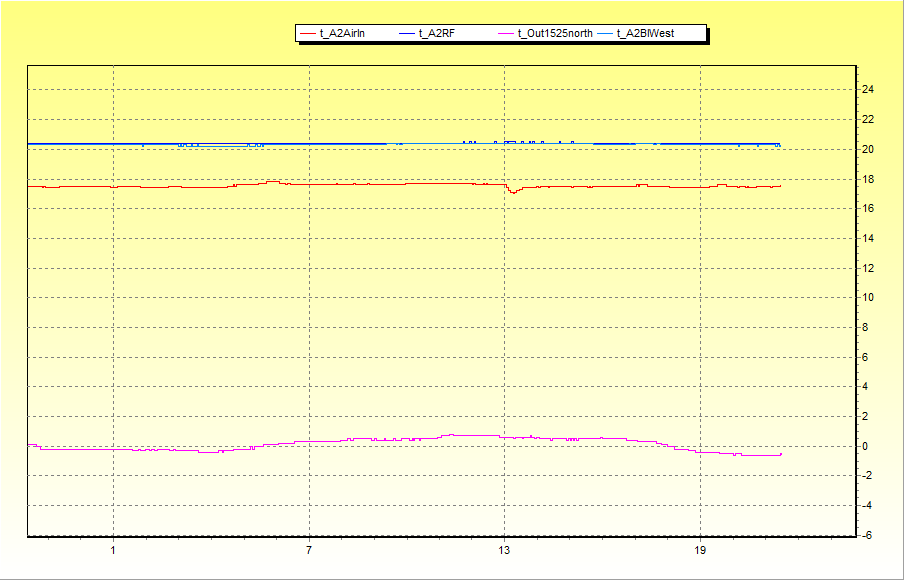Click line sample left of t_A2BlWest
This screenshot has height=580, width=904.
[605, 34]
